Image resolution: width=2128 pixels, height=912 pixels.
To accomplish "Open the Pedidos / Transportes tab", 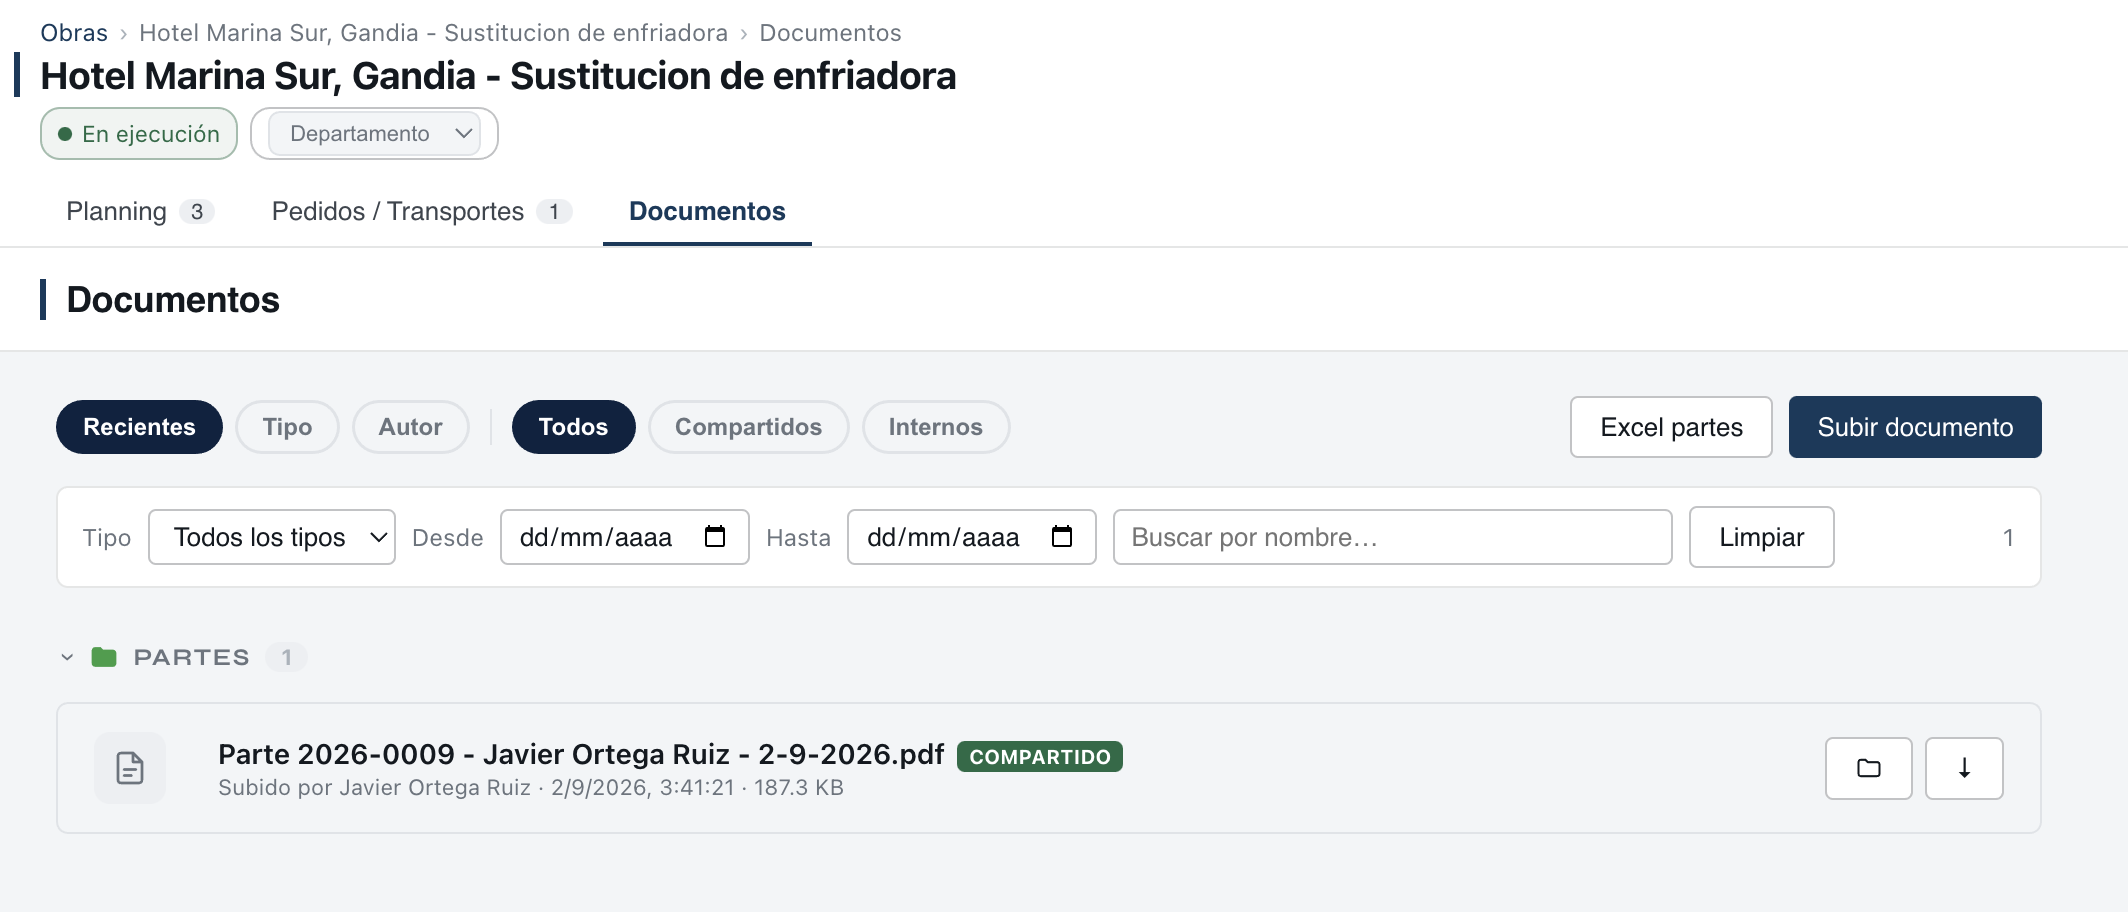I will tap(421, 212).
